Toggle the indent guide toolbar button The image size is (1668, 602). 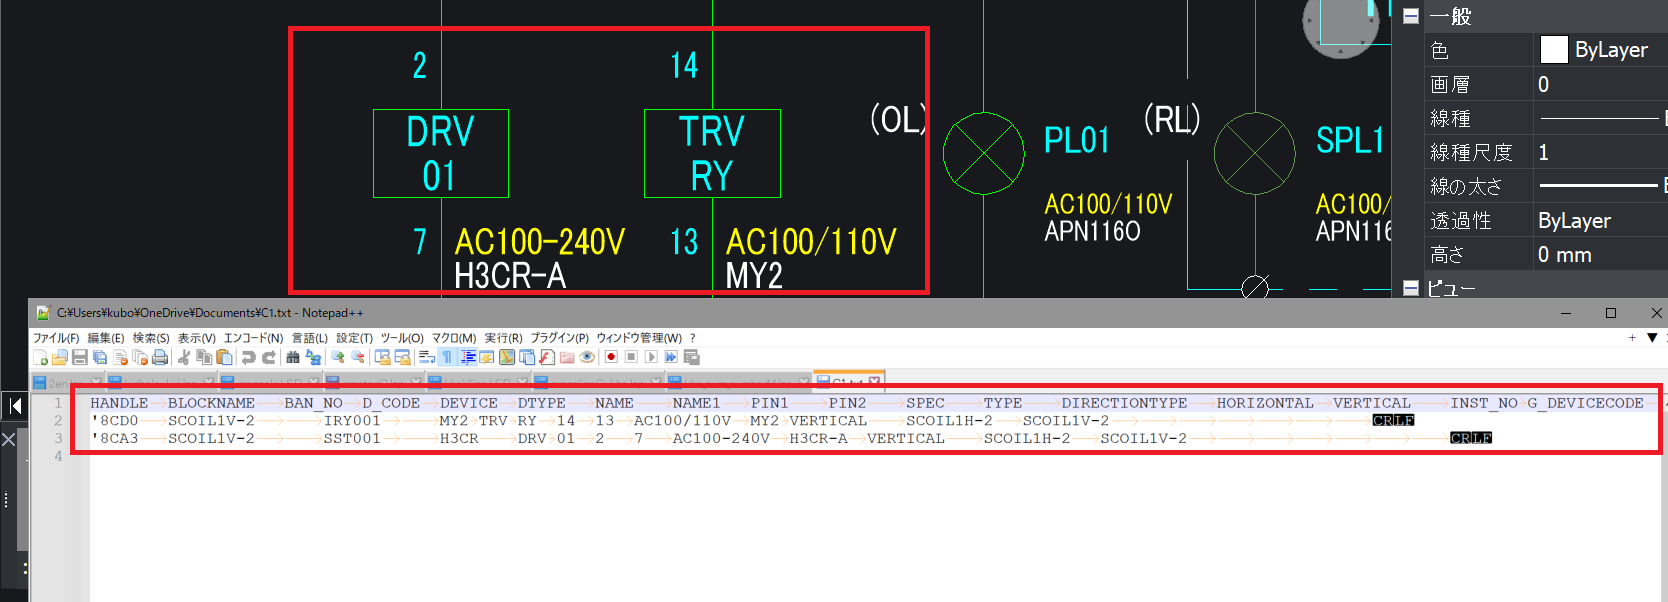pos(467,357)
